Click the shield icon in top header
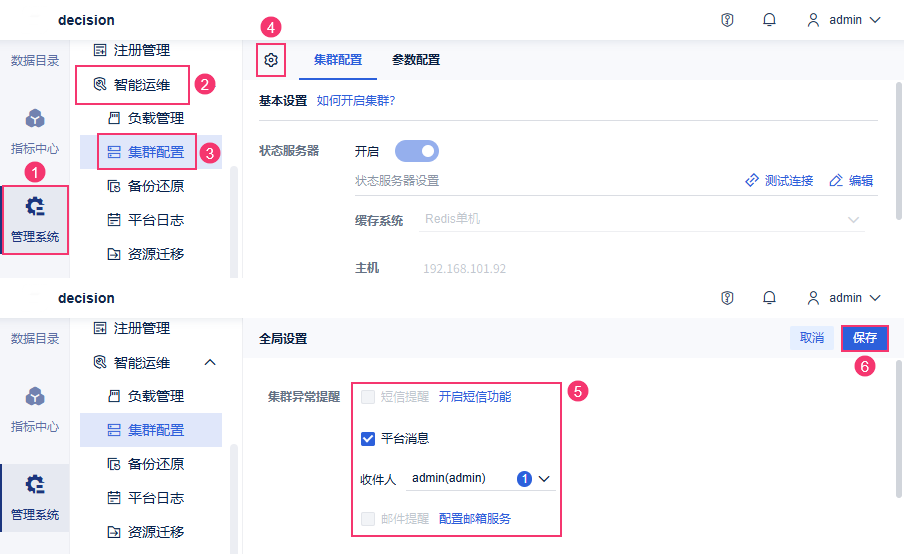This screenshot has width=904, height=554. [x=728, y=20]
